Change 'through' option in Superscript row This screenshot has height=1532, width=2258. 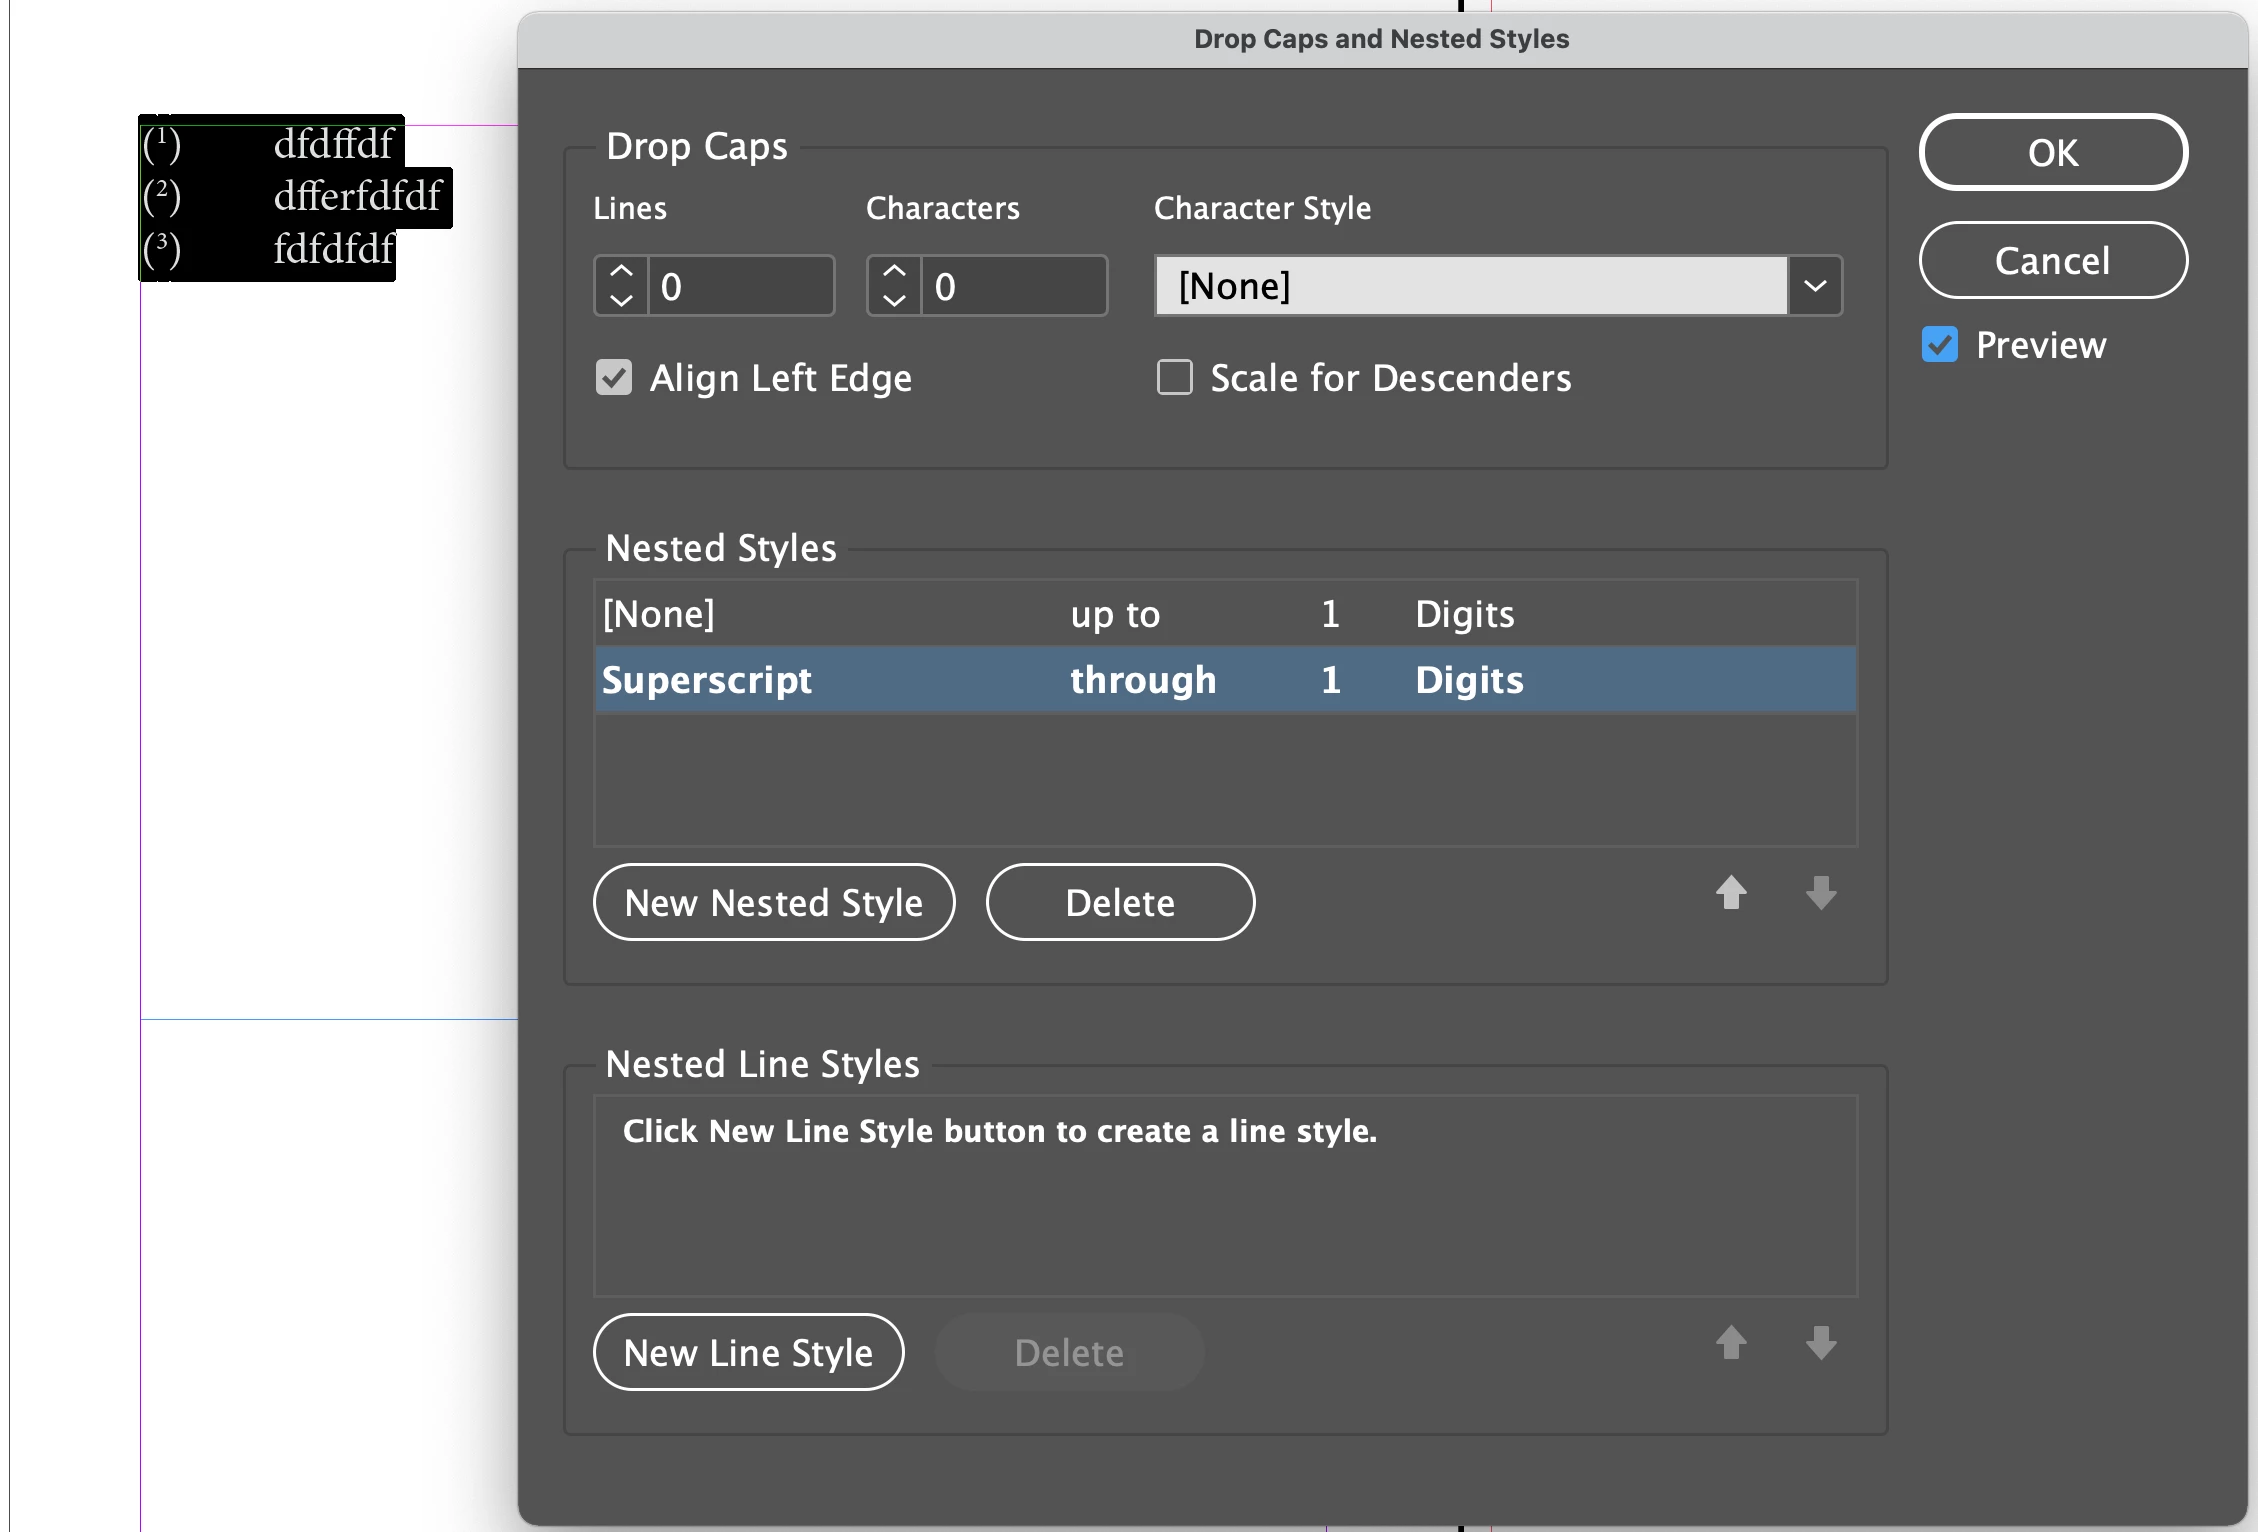point(1143,680)
